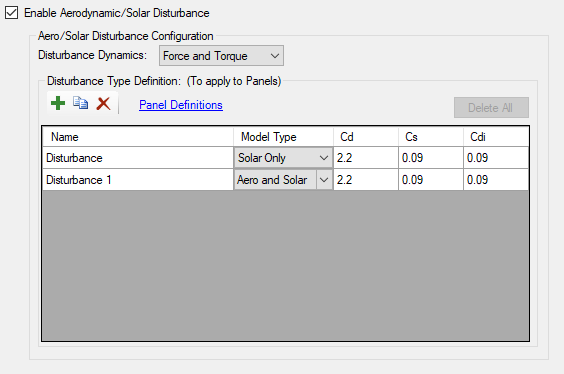Uncheck Enable Aerodynamic/Solar Disturbance checkbox
Viewport: 564px width, 374px height.
(12, 13)
